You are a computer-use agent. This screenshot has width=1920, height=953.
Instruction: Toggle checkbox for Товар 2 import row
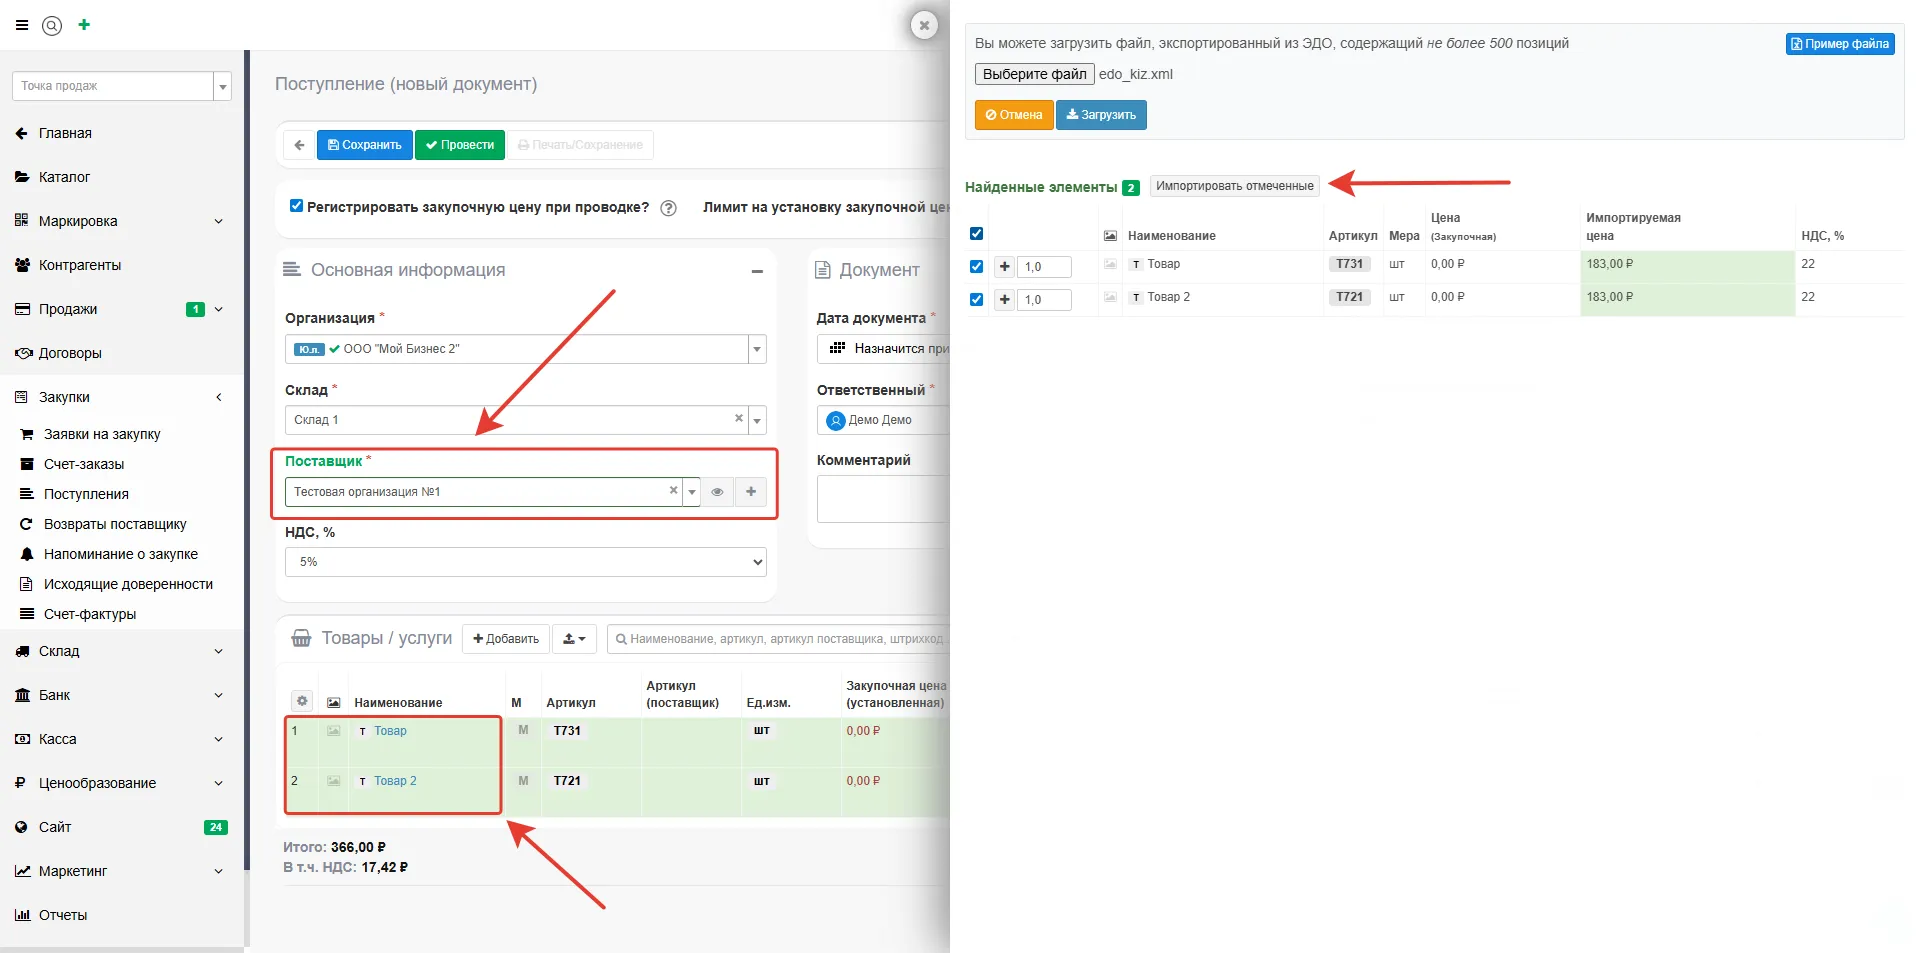click(977, 299)
